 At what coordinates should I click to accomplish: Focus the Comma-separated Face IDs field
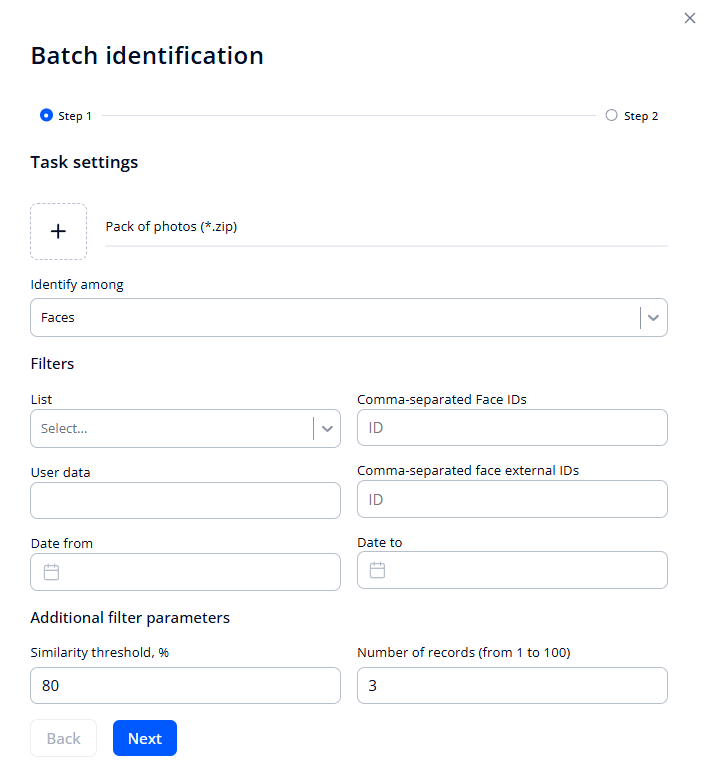[511, 427]
